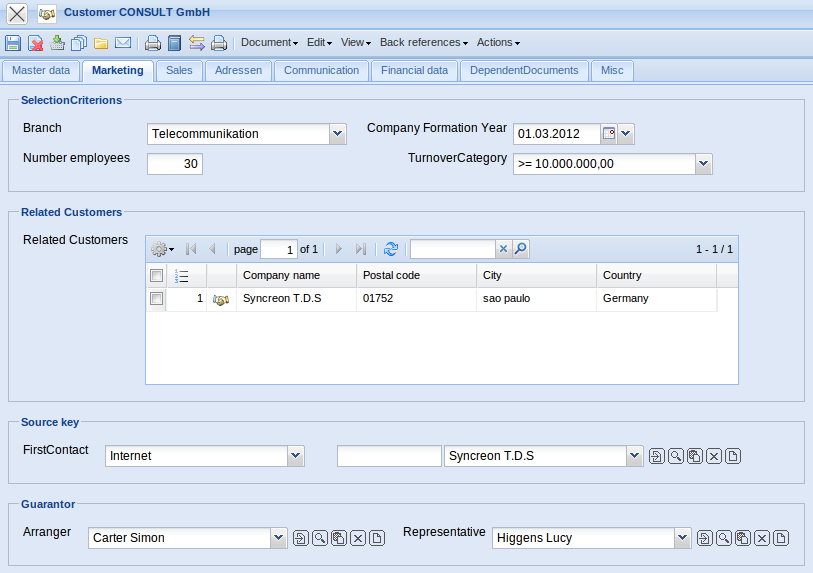Click the envelope email icon in toolbar
The width and height of the screenshot is (813, 573).
tap(123, 43)
